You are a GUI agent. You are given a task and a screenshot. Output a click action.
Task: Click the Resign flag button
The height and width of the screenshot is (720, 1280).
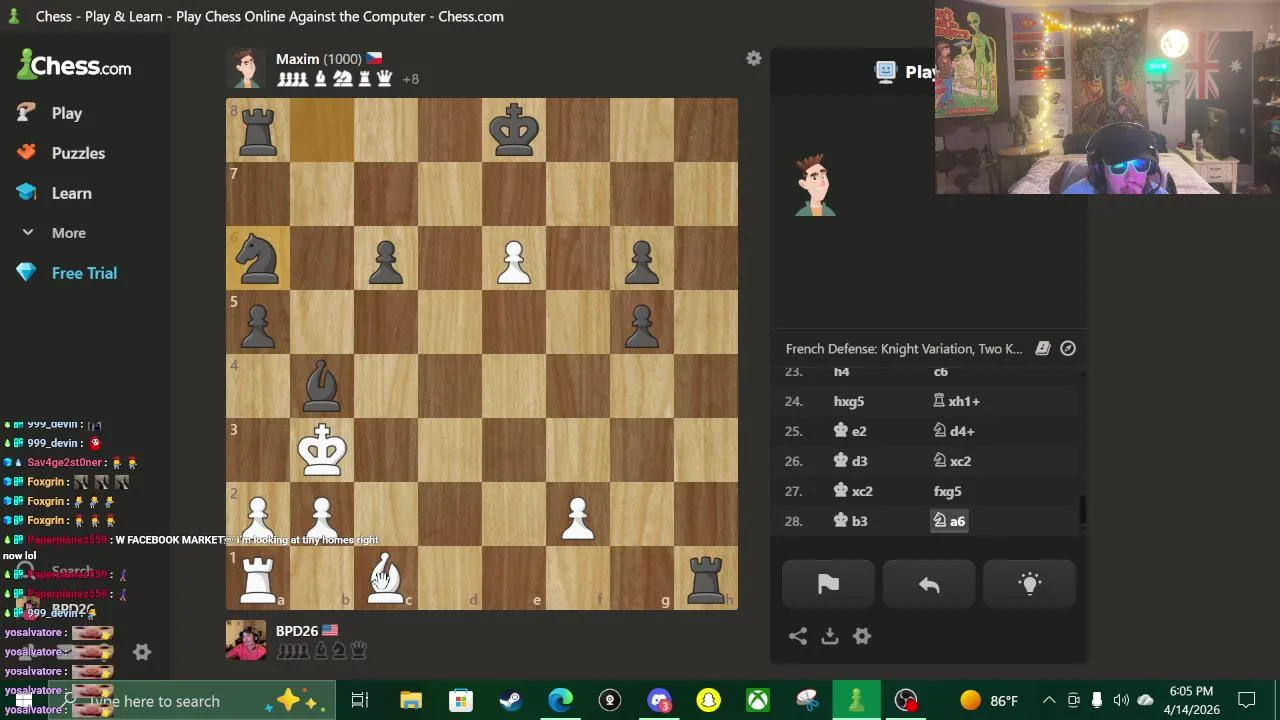point(828,585)
